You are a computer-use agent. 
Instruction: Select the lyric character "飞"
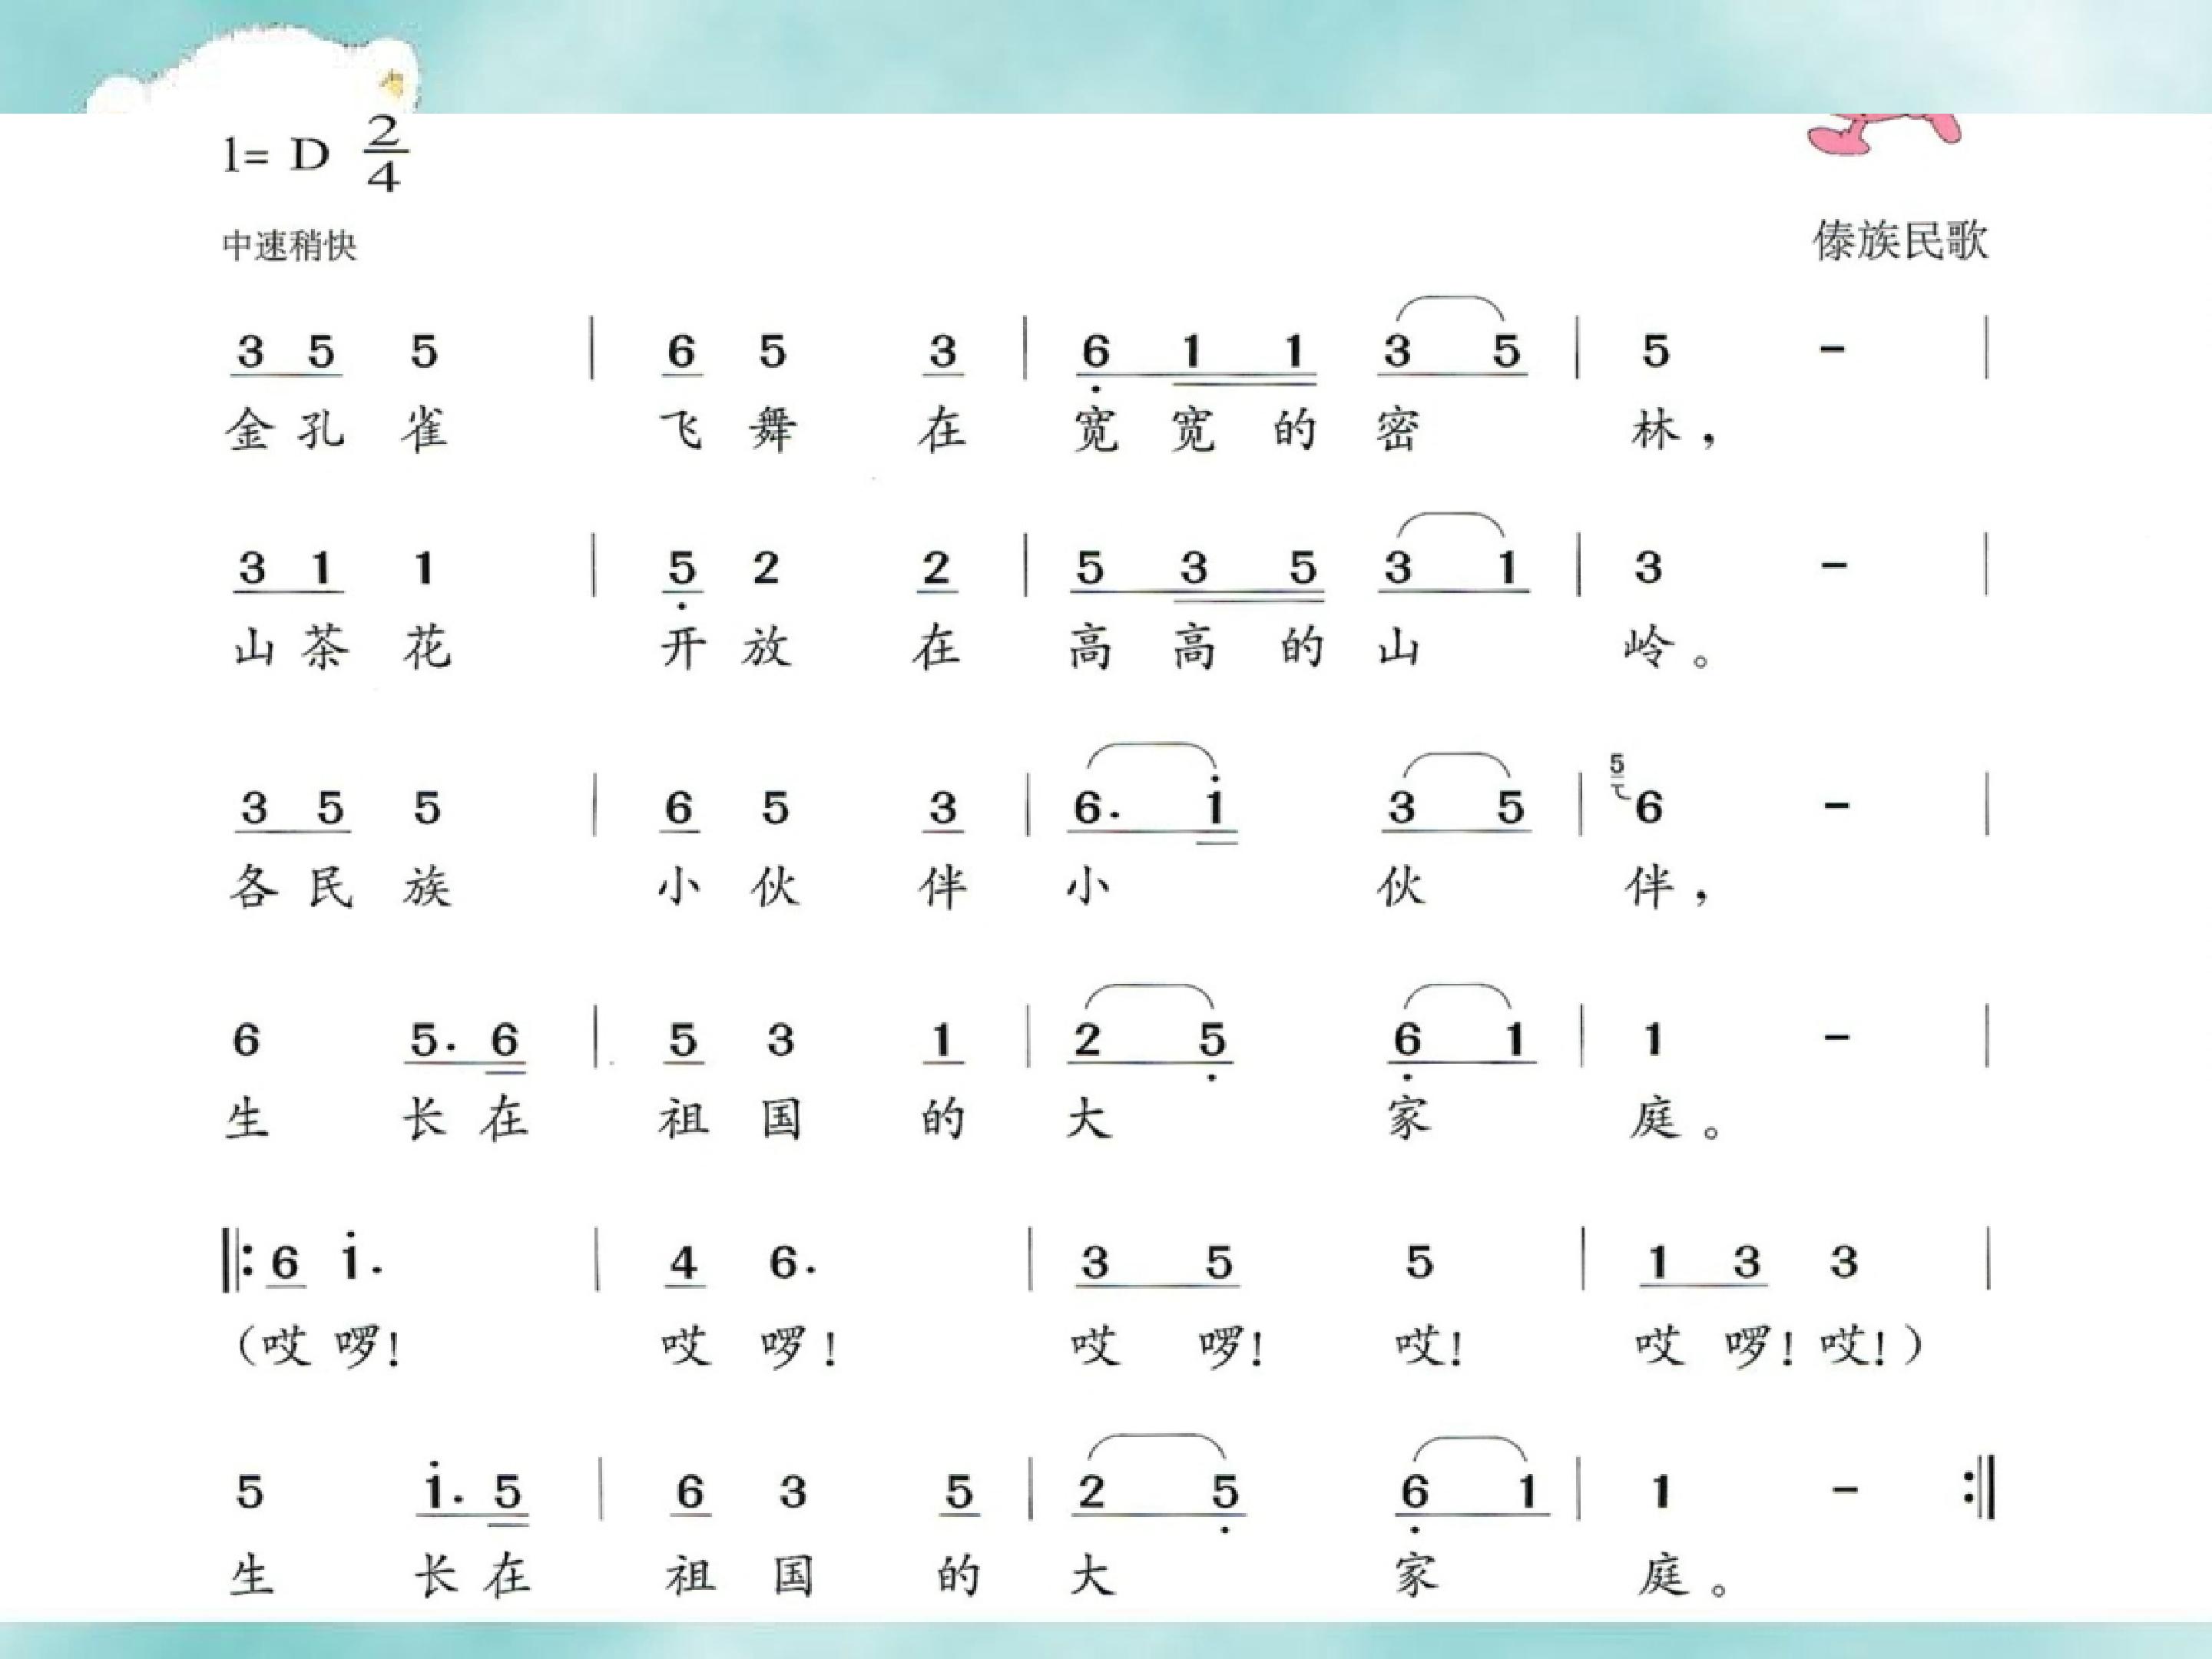pyautogui.click(x=682, y=431)
